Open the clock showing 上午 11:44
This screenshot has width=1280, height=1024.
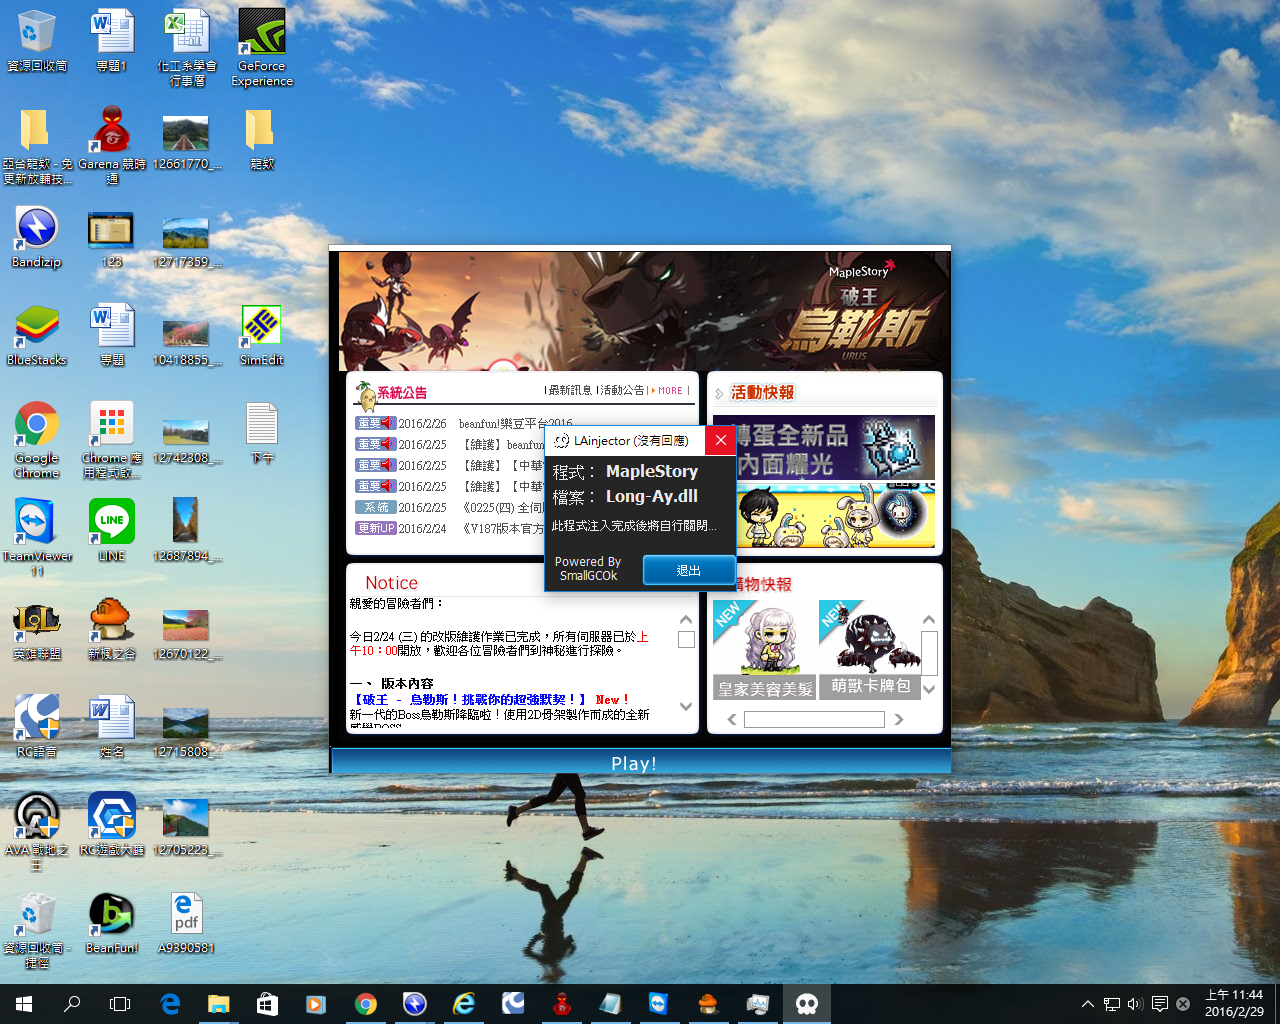point(1235,1004)
